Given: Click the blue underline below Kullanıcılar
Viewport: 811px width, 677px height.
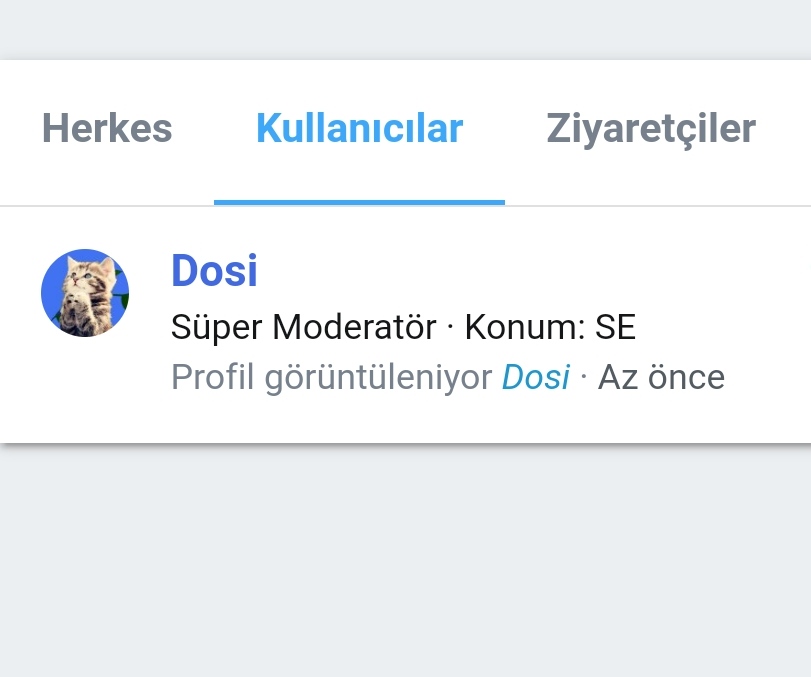Looking at the screenshot, I should coord(359,202).
